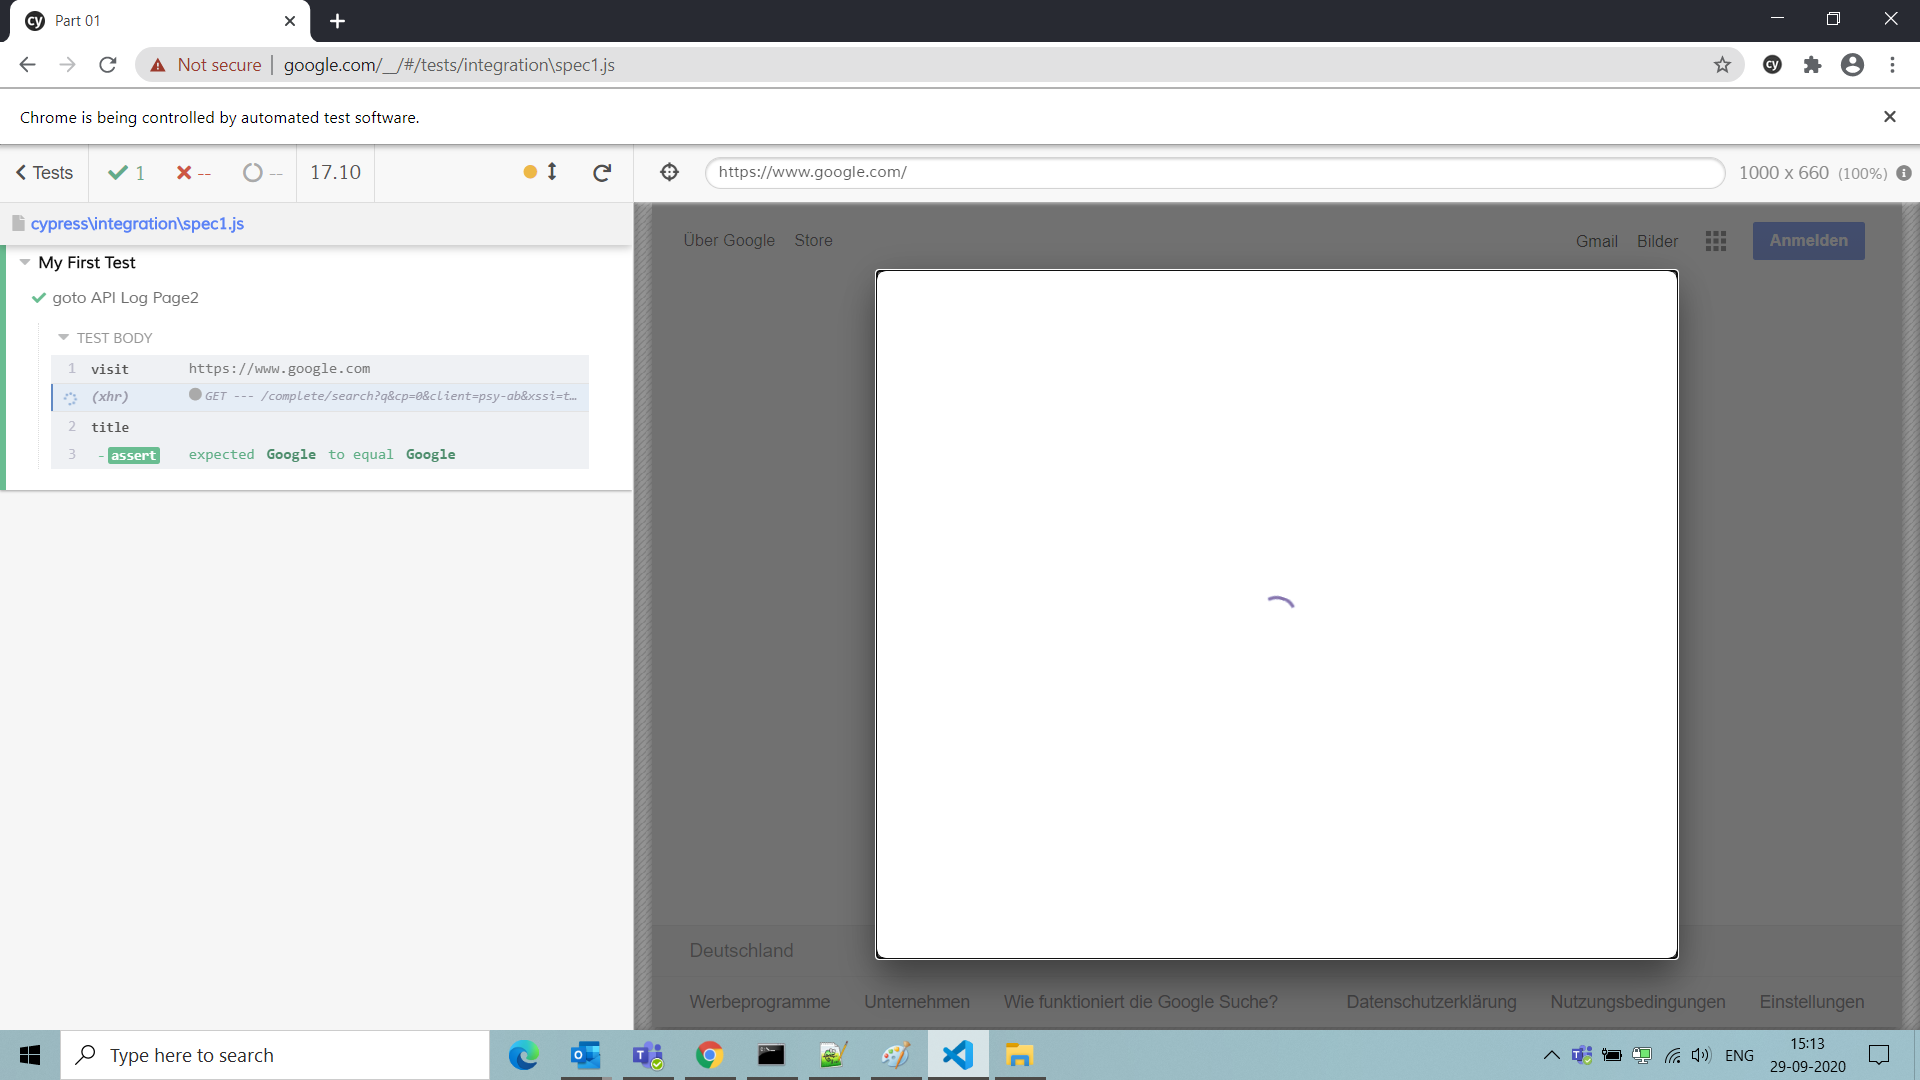1920x1080 pixels.
Task: Click the taskbar search box
Action: pos(275,1055)
